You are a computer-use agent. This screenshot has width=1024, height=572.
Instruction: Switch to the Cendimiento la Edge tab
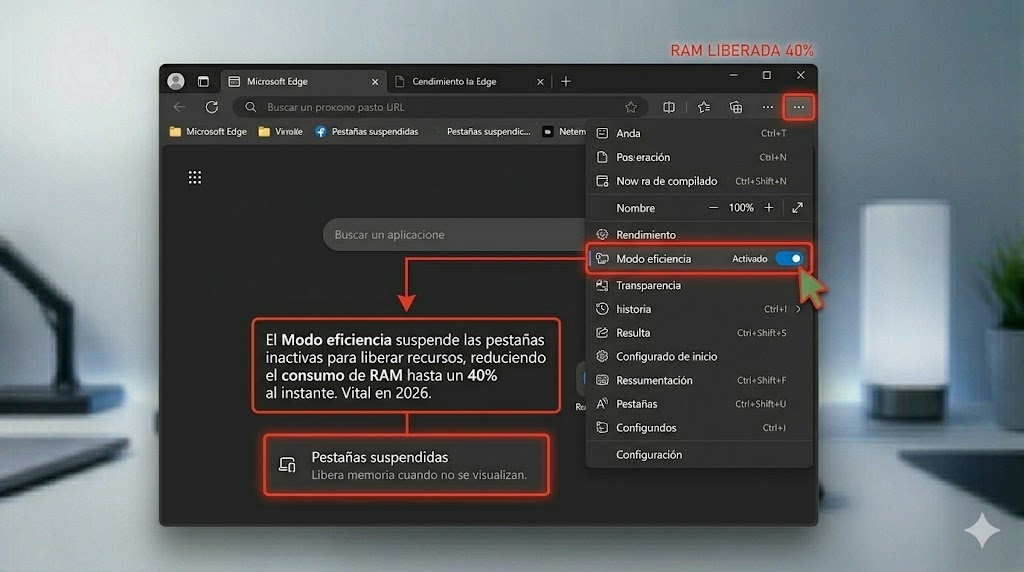[468, 82]
